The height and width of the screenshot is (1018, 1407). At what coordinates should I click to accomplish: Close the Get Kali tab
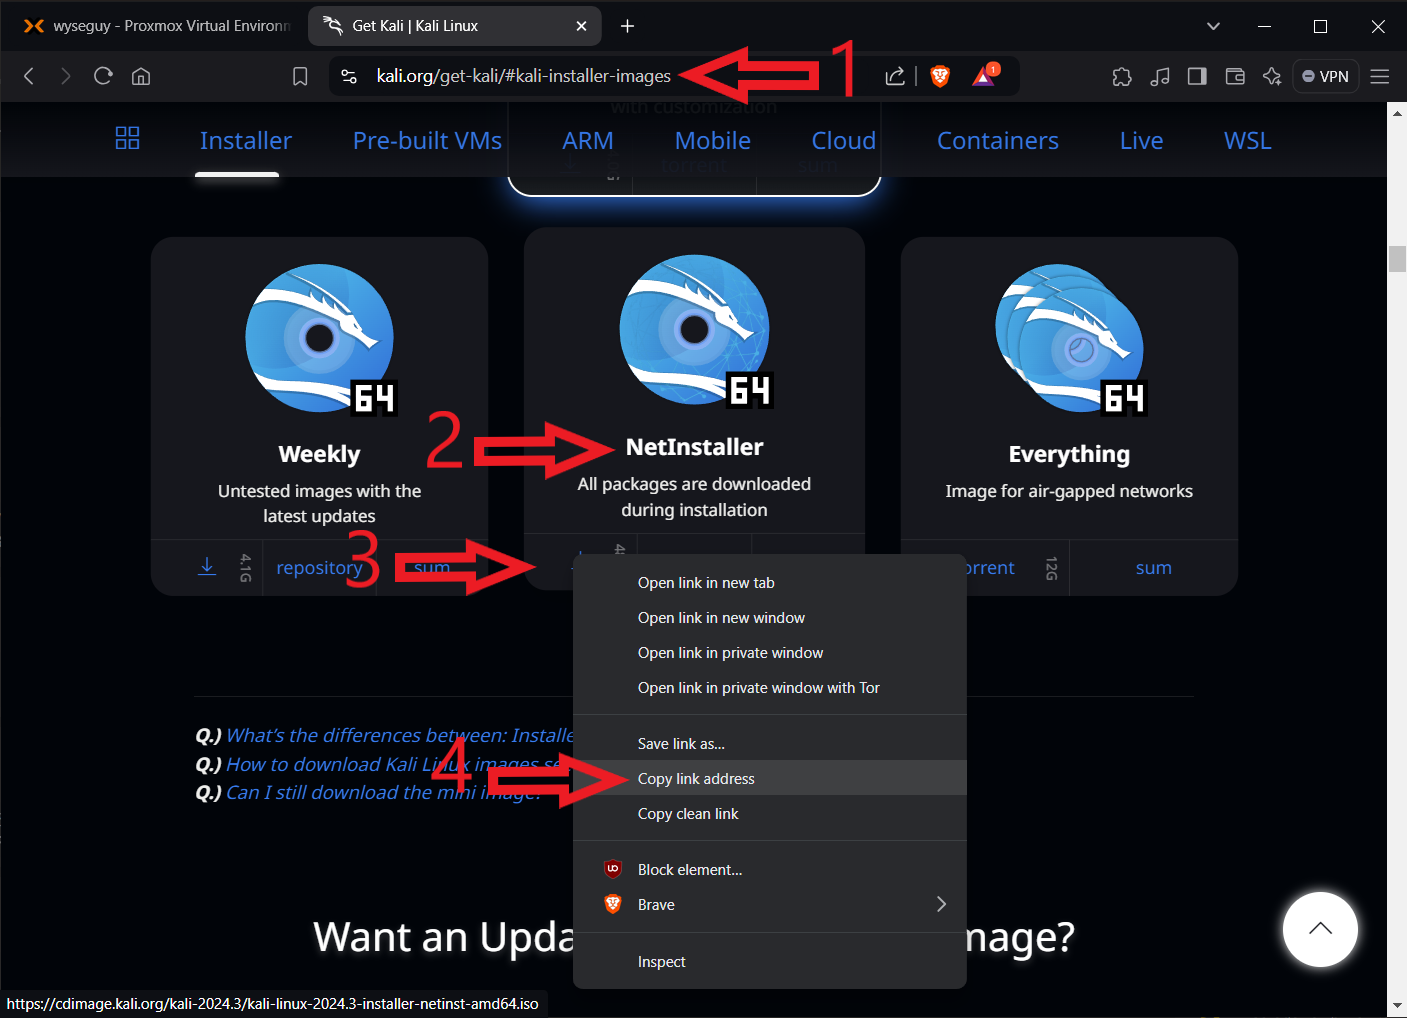pos(581,26)
